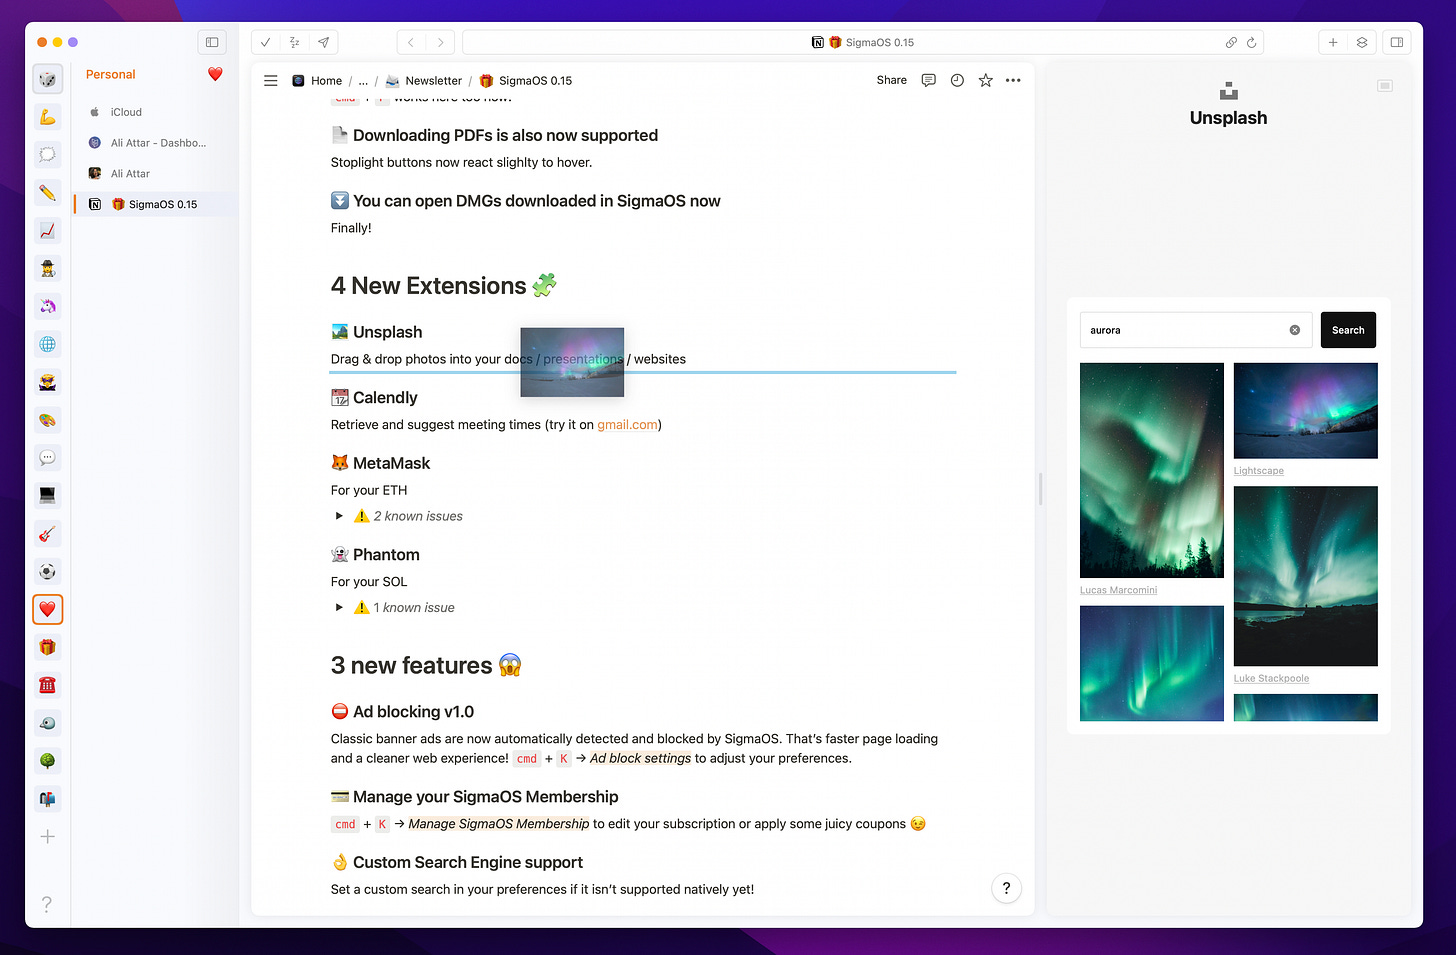
Task: Mark page done with checkmark icon
Action: point(265,42)
